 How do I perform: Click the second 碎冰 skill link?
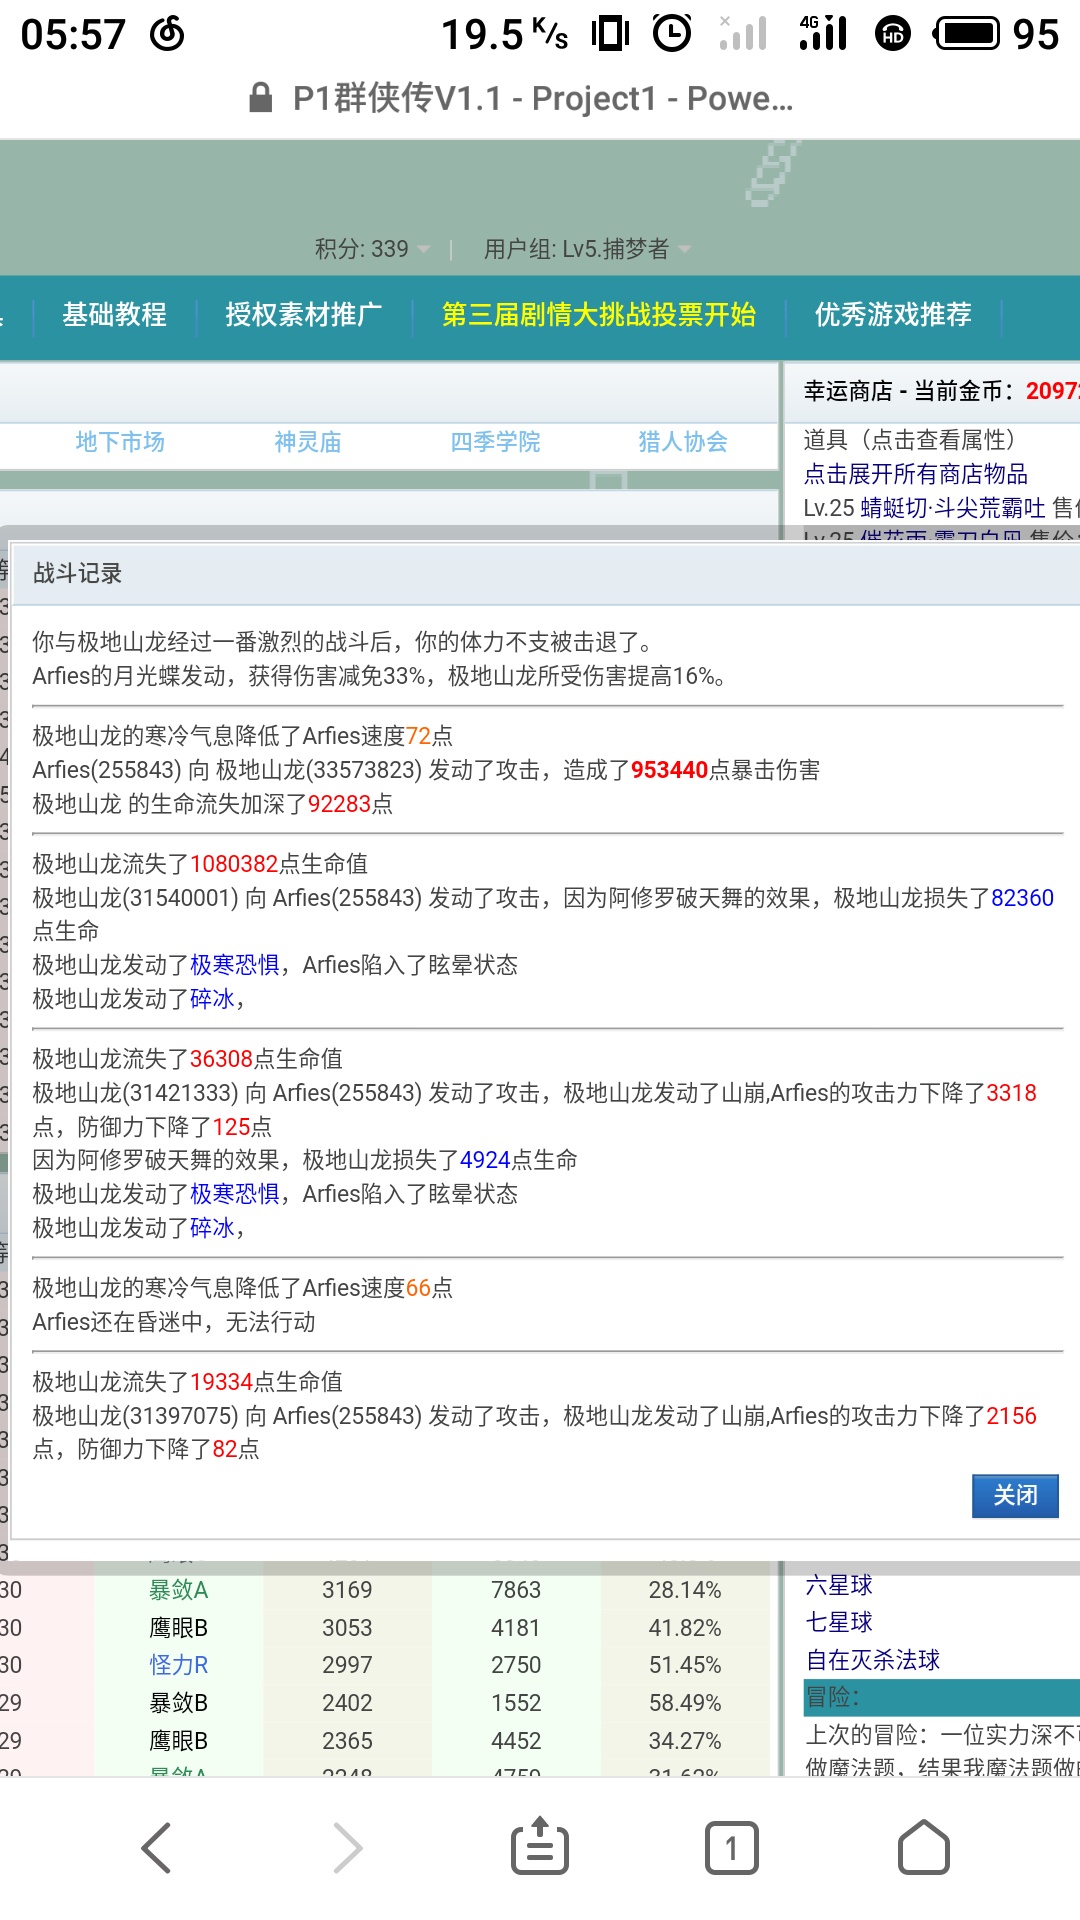click(212, 1228)
